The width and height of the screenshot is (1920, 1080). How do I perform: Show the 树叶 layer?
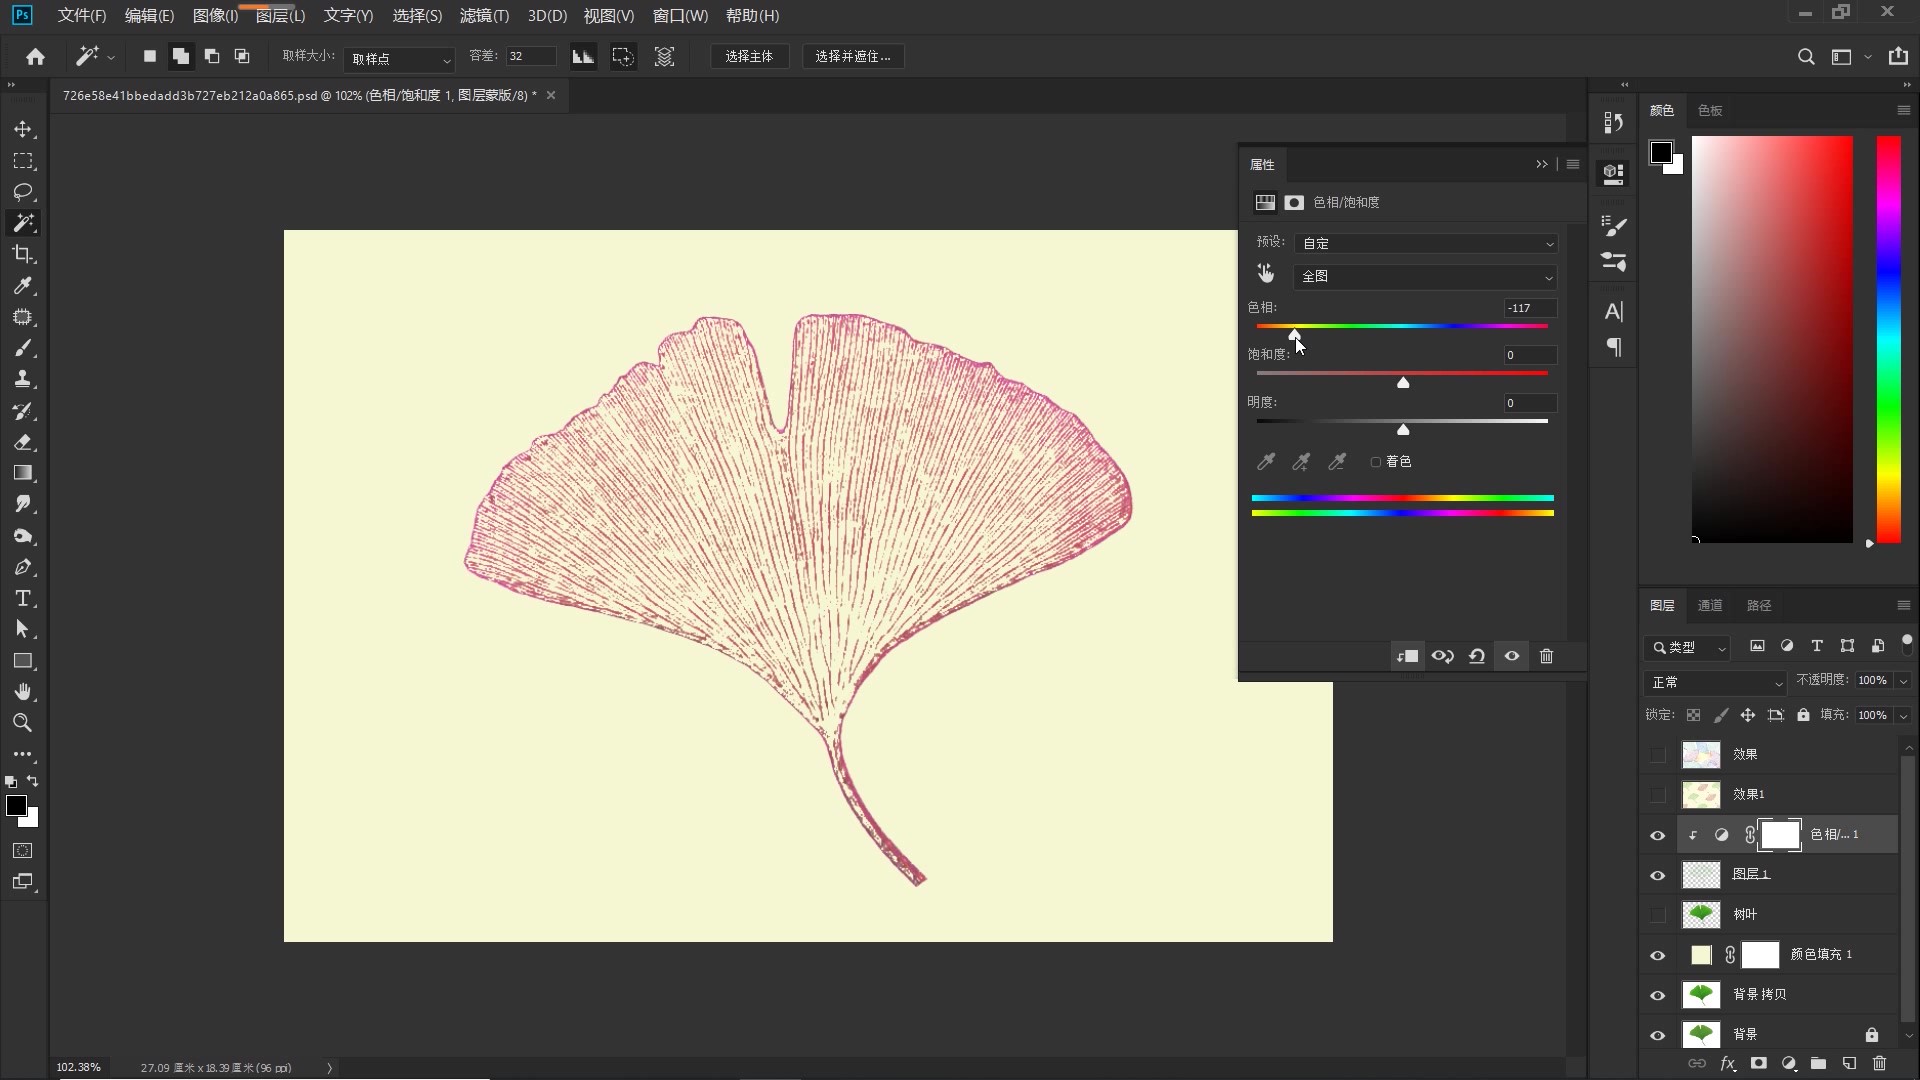pyautogui.click(x=1658, y=915)
